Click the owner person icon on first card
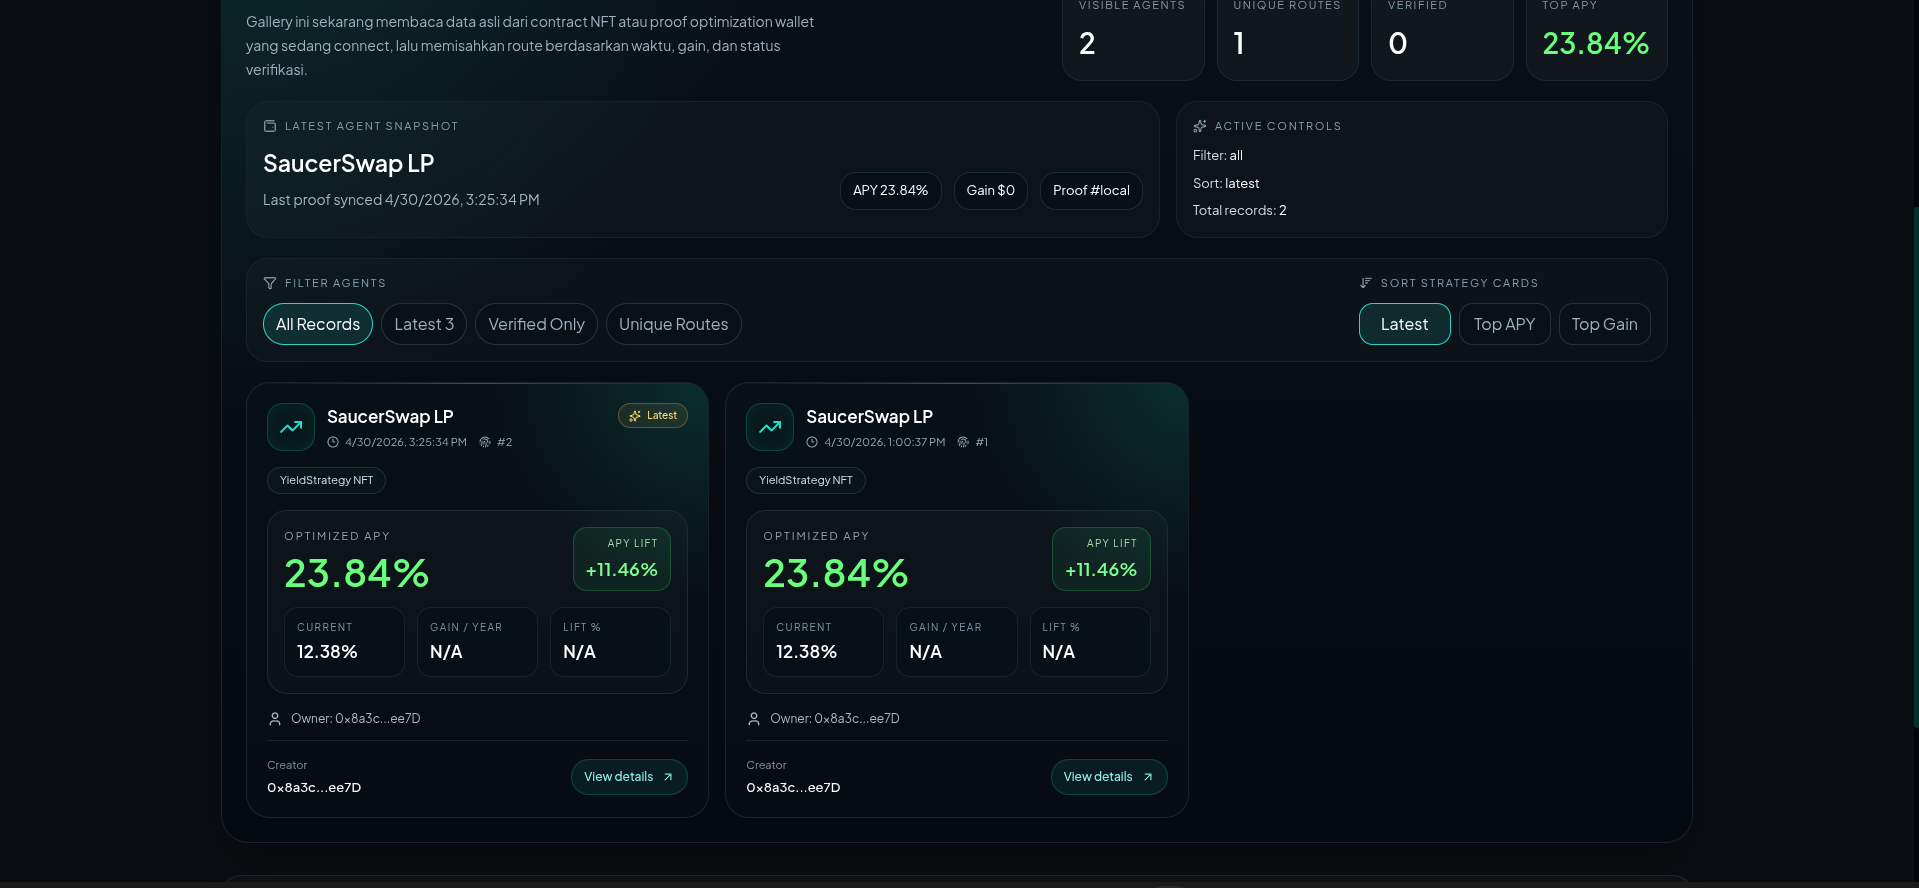 coord(275,719)
